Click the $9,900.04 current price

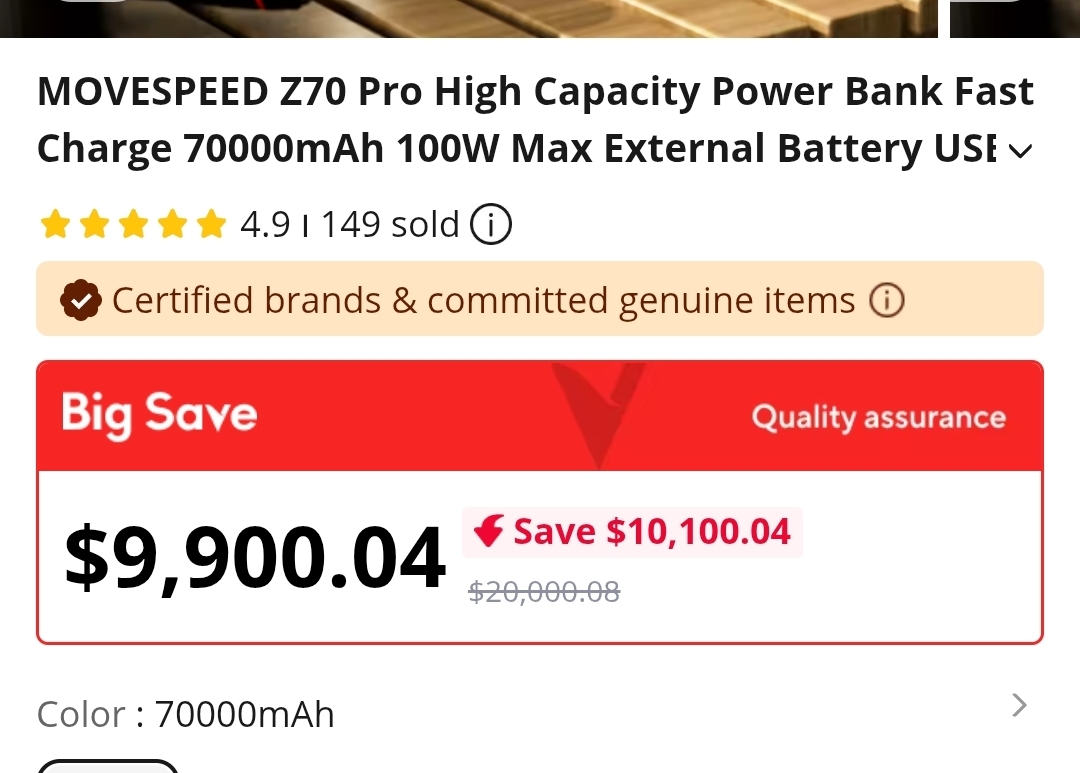point(255,557)
